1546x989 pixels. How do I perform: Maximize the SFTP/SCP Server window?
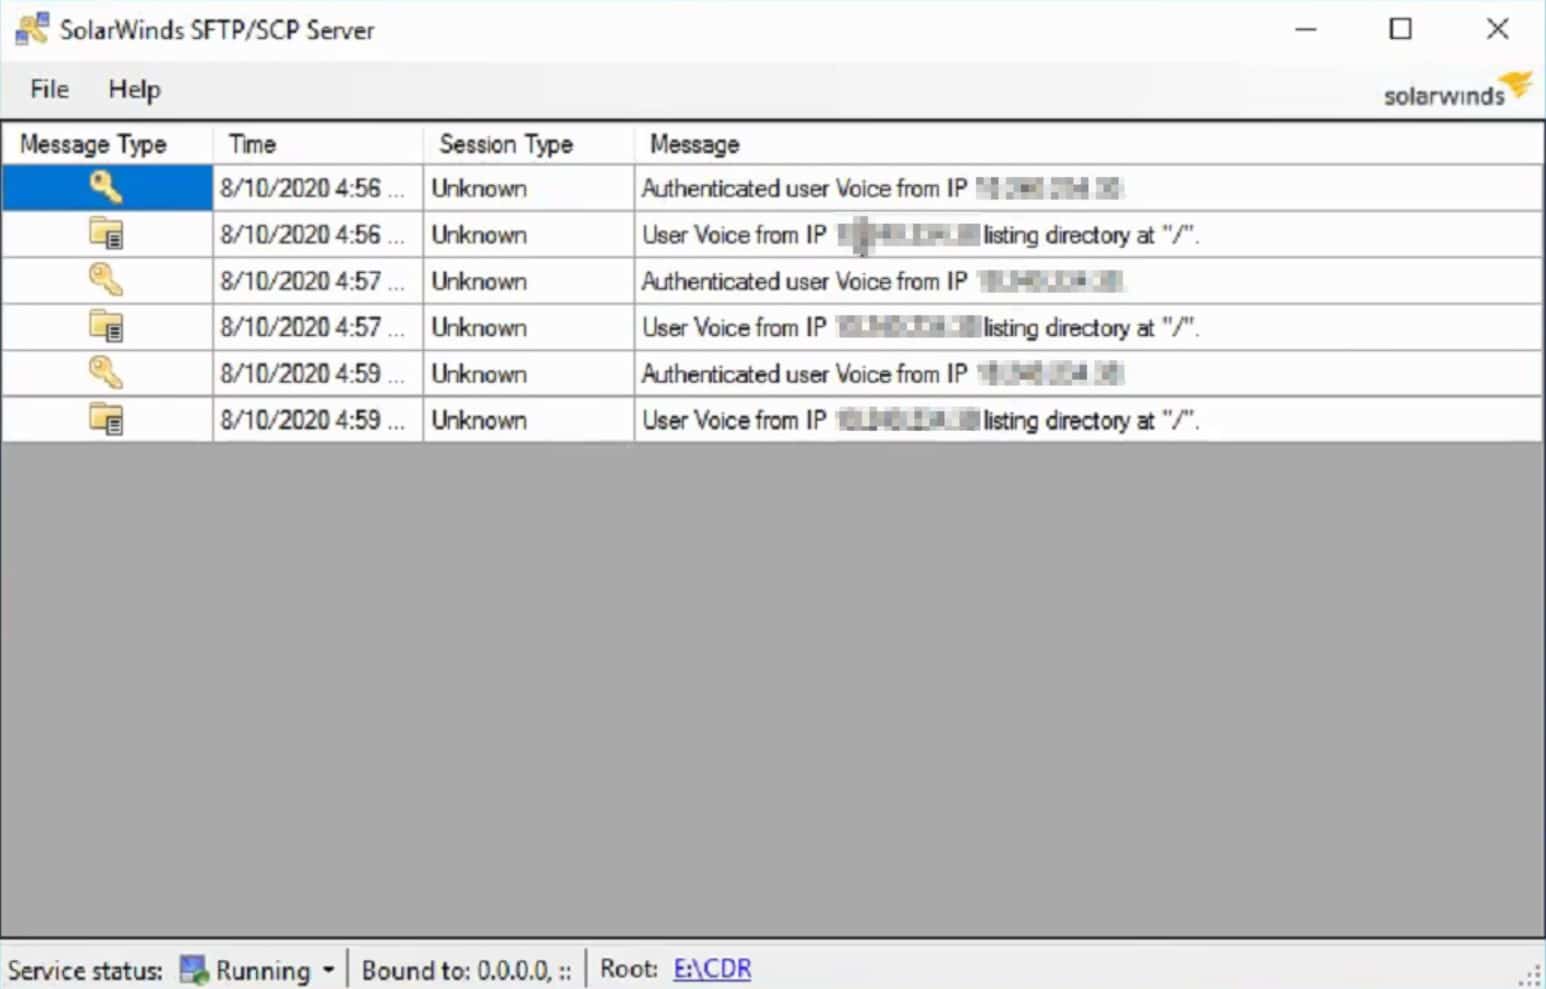(x=1401, y=29)
